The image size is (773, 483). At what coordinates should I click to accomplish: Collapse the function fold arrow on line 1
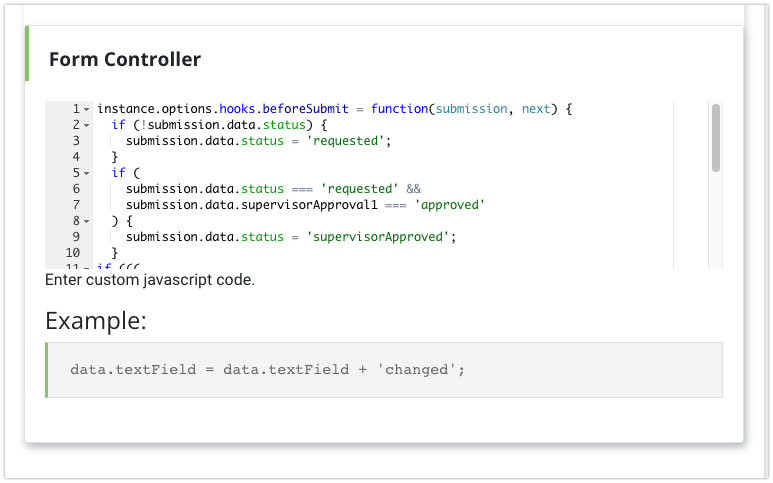pos(87,109)
